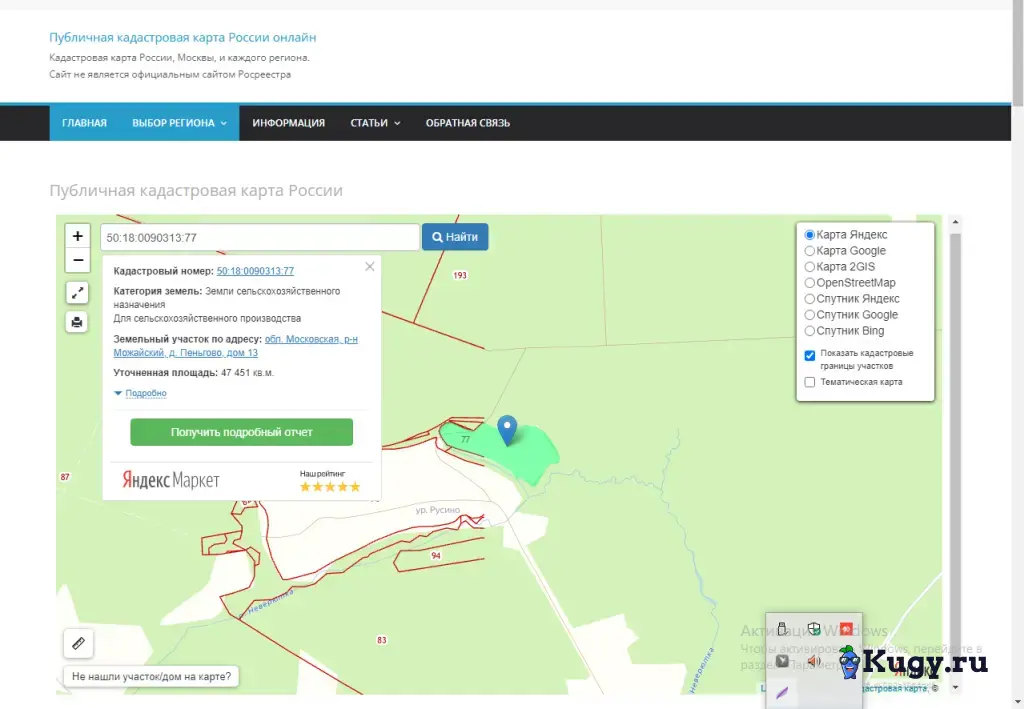Open cadastral number link 50:18:0090313:77
The image size is (1024, 709).
point(255,271)
